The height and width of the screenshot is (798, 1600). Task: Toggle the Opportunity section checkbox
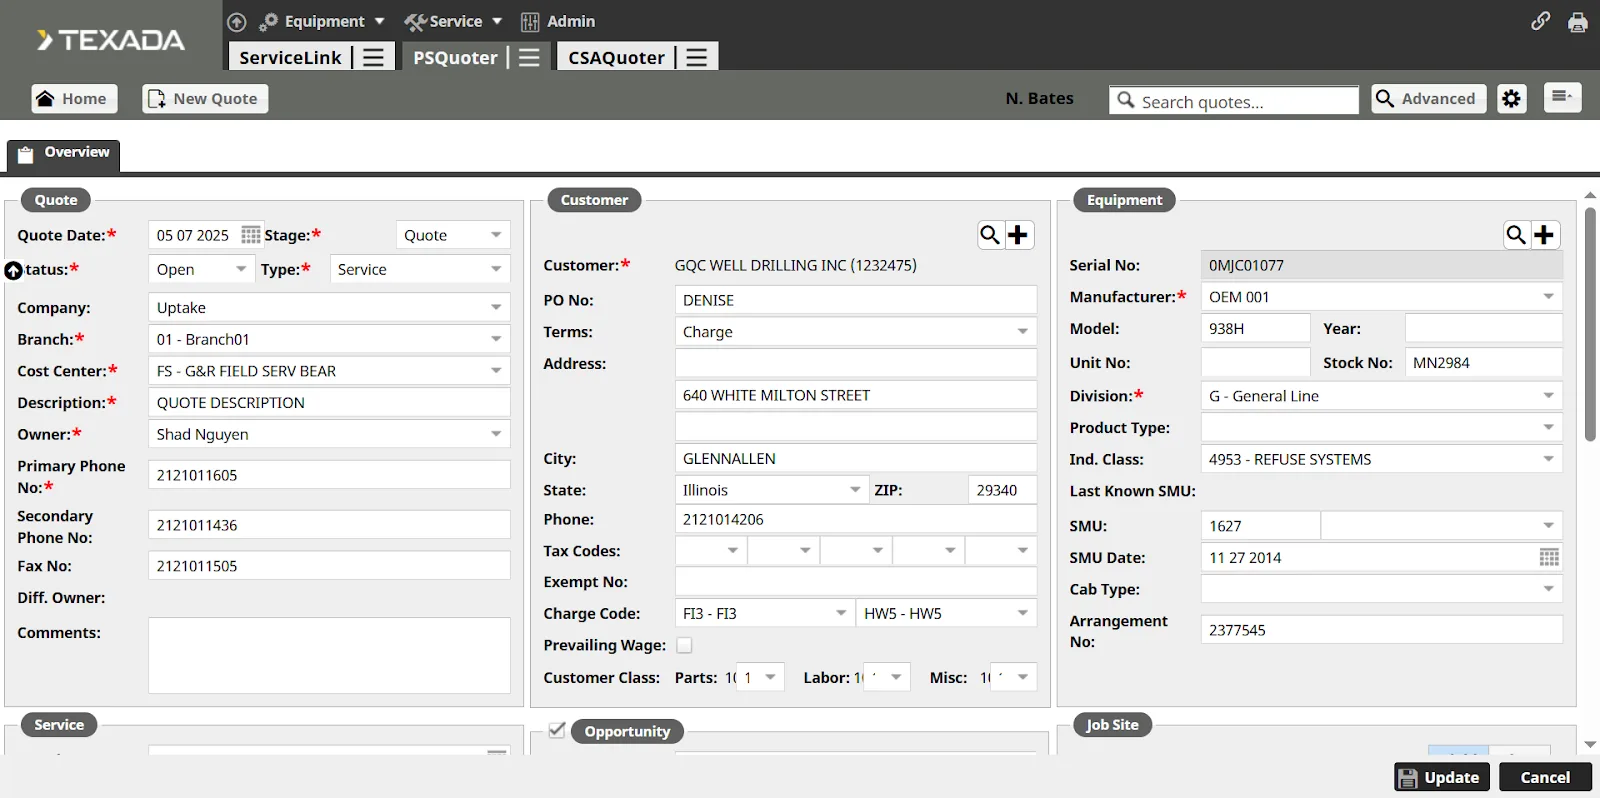(x=557, y=730)
